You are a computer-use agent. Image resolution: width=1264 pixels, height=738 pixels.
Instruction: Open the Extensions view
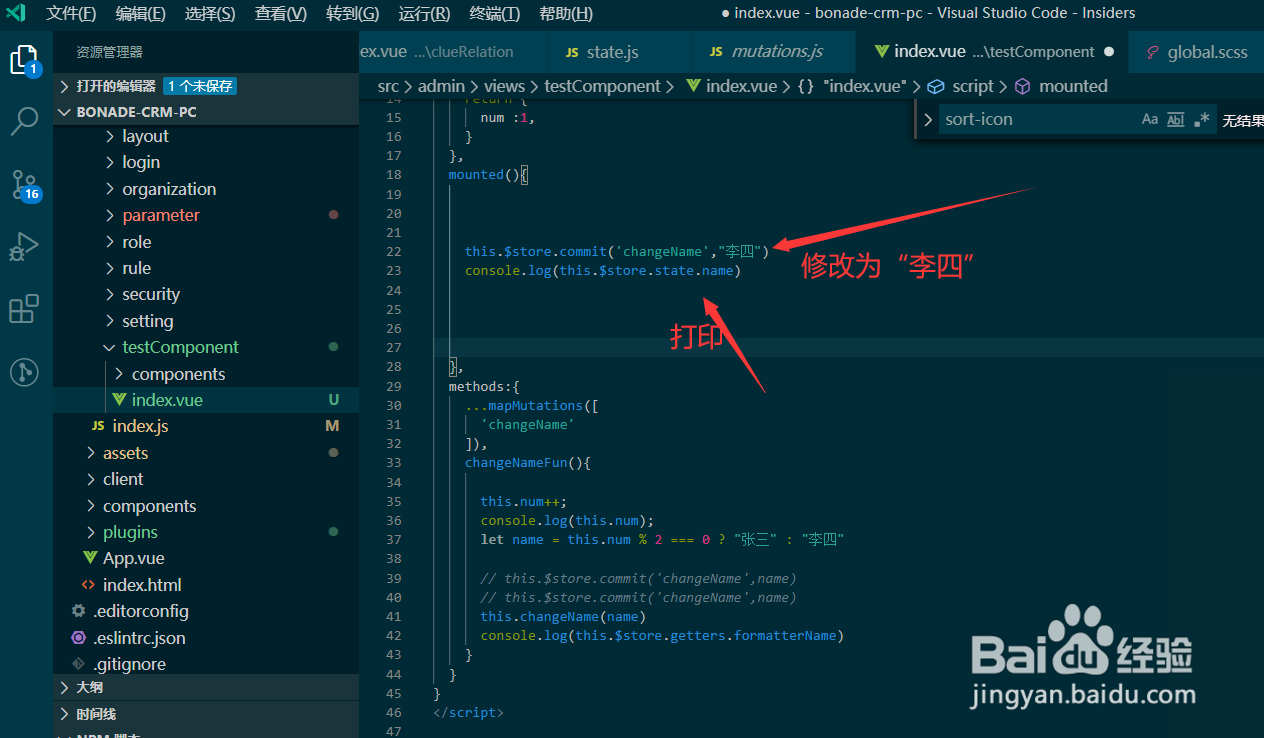pos(25,309)
